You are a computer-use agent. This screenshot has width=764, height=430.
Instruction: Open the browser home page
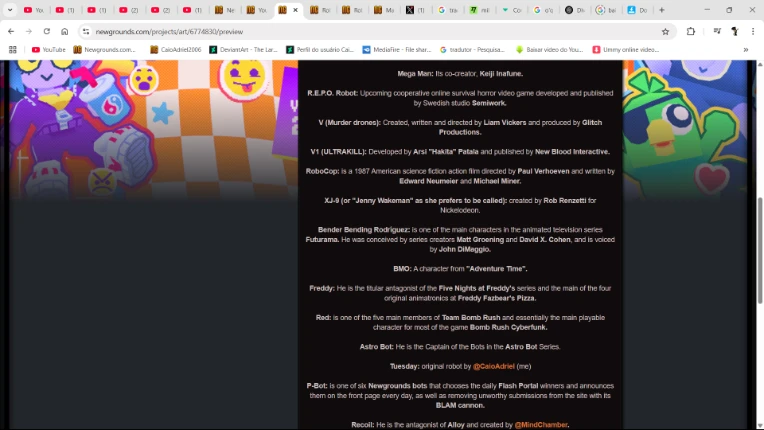point(64,31)
